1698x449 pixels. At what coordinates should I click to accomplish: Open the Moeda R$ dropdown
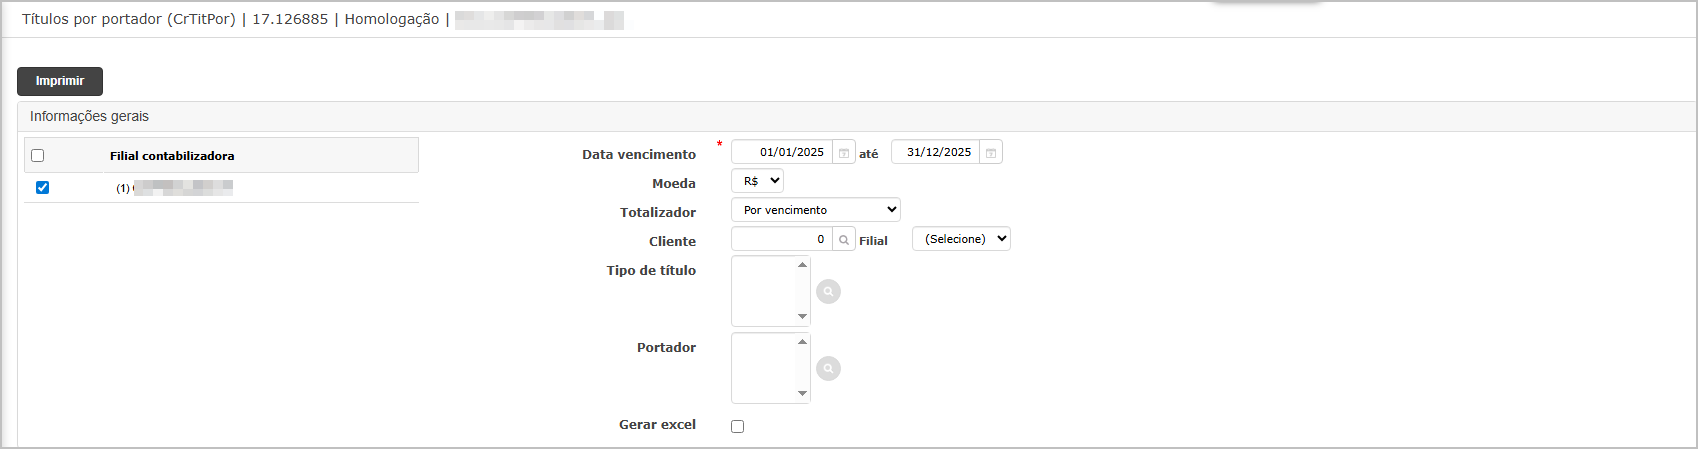[758, 181]
